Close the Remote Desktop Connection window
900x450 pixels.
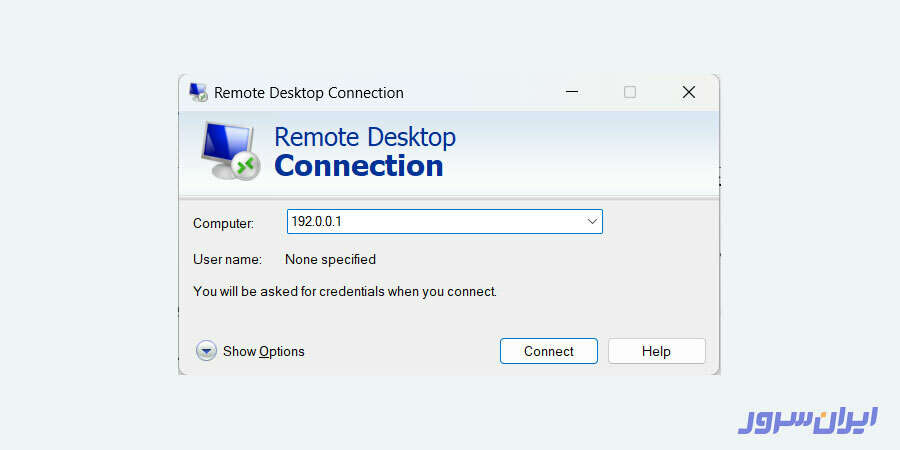tap(688, 92)
